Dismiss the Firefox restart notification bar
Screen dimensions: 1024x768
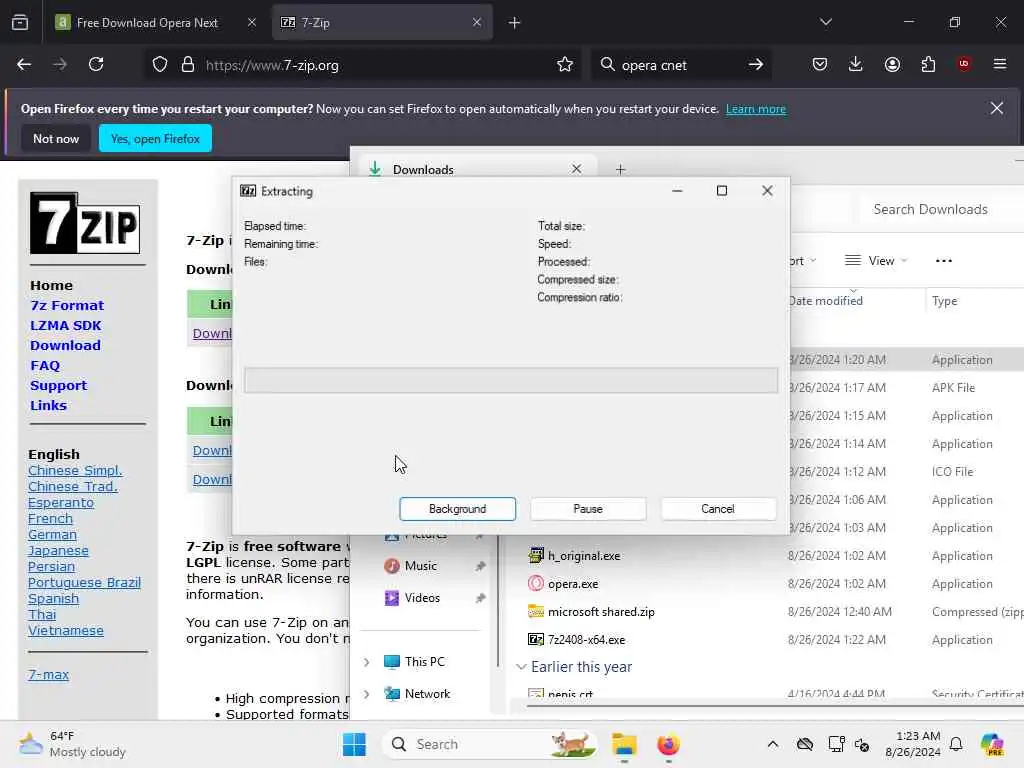(997, 108)
